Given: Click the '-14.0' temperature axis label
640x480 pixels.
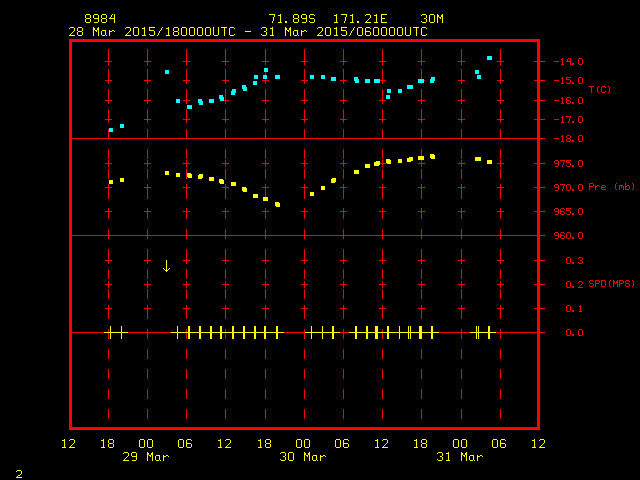Looking at the screenshot, I should point(568,62).
